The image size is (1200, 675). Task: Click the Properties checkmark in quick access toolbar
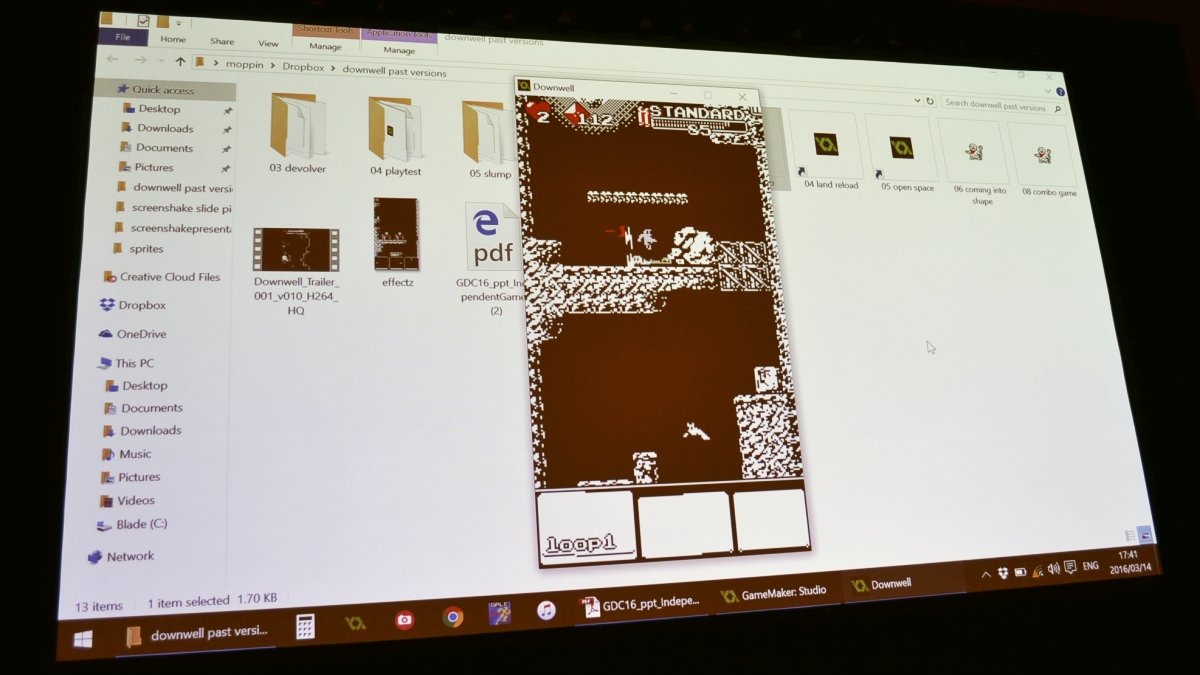point(144,20)
